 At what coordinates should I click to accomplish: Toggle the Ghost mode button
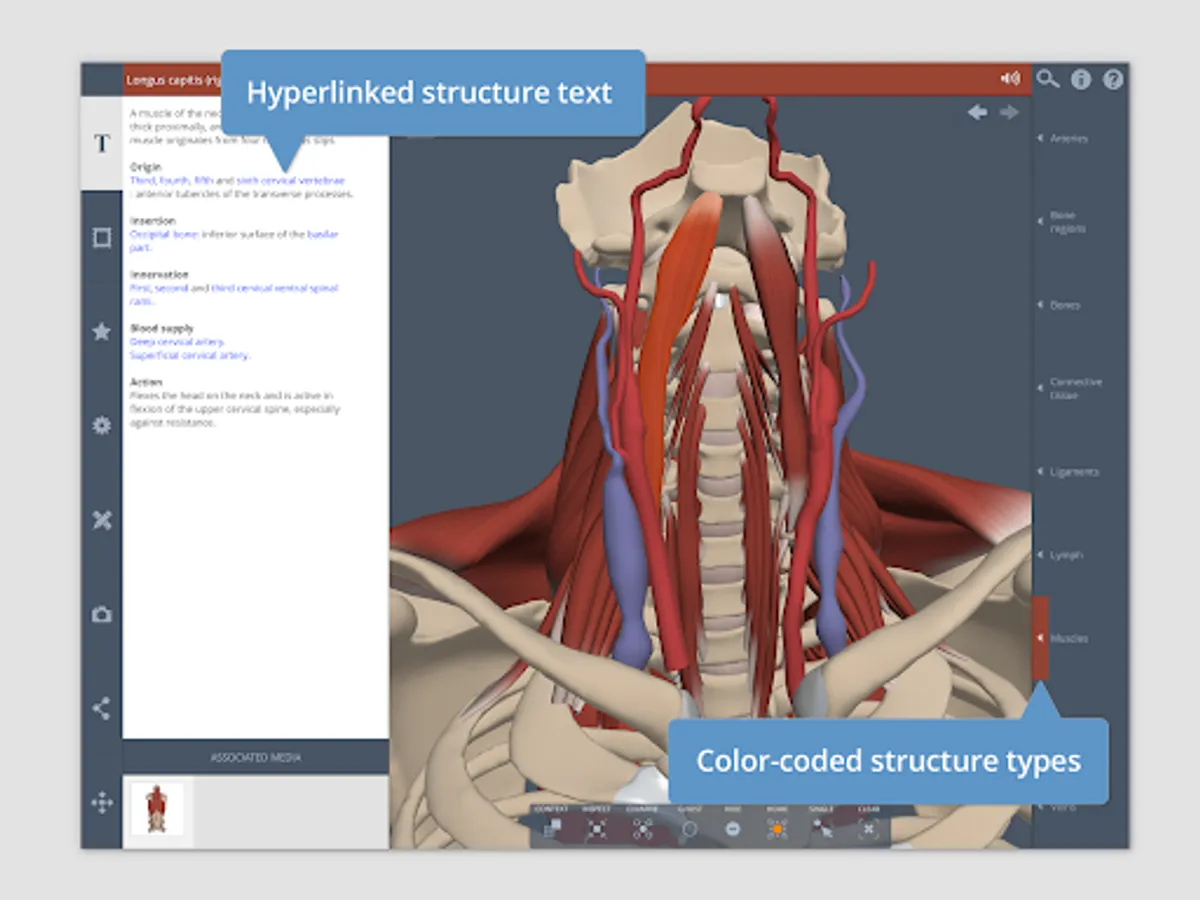(689, 828)
